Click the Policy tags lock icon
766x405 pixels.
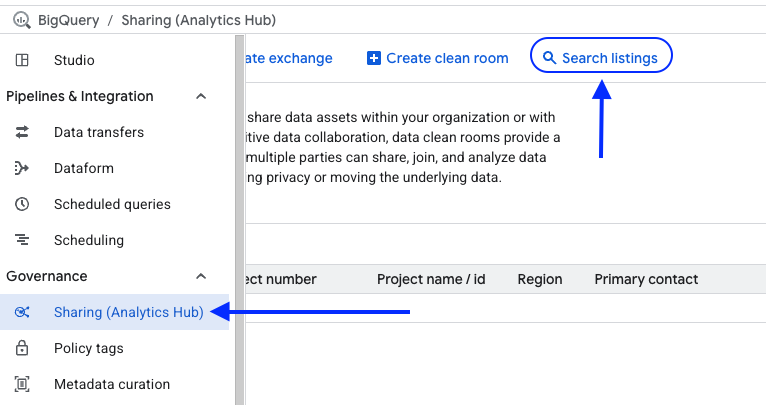pyautogui.click(x=22, y=348)
